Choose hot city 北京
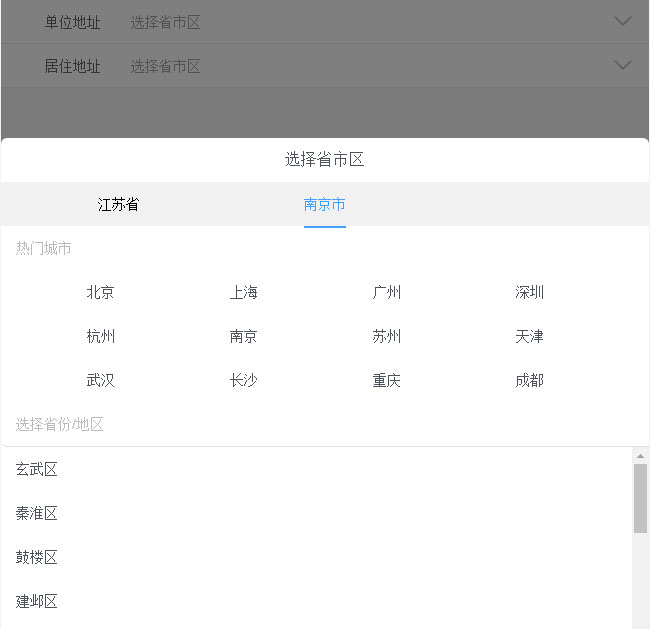650x629 pixels. [x=100, y=292]
